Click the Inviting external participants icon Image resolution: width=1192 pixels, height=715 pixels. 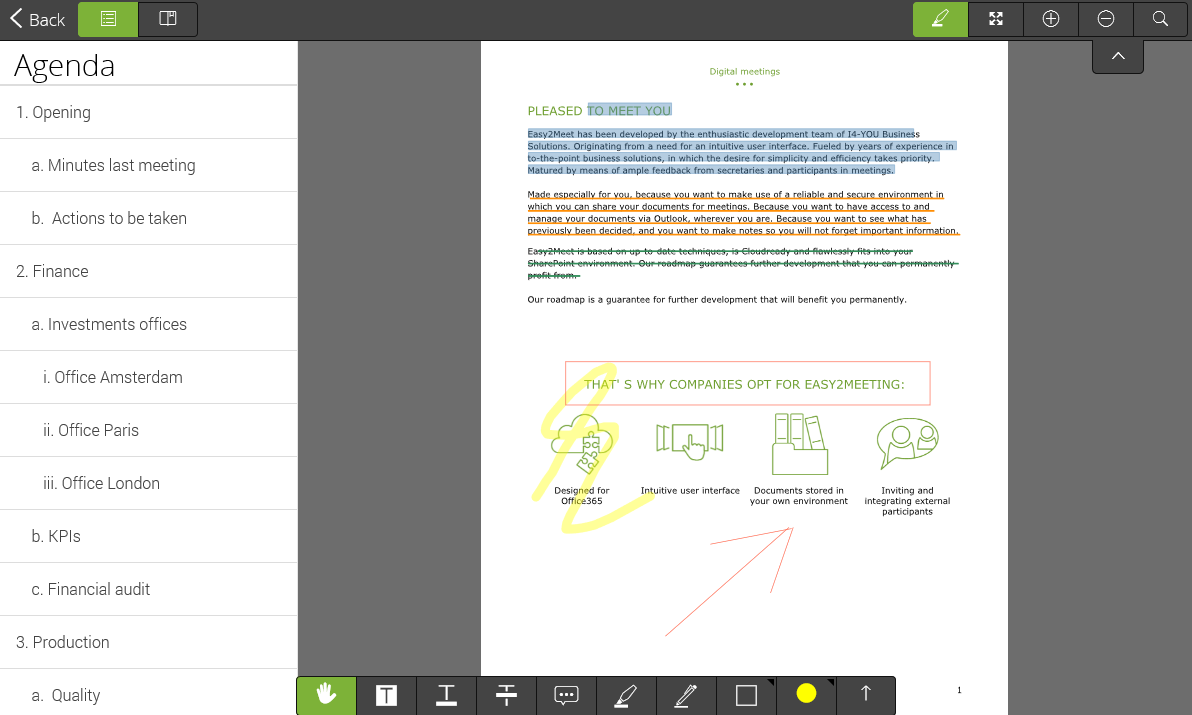point(907,443)
